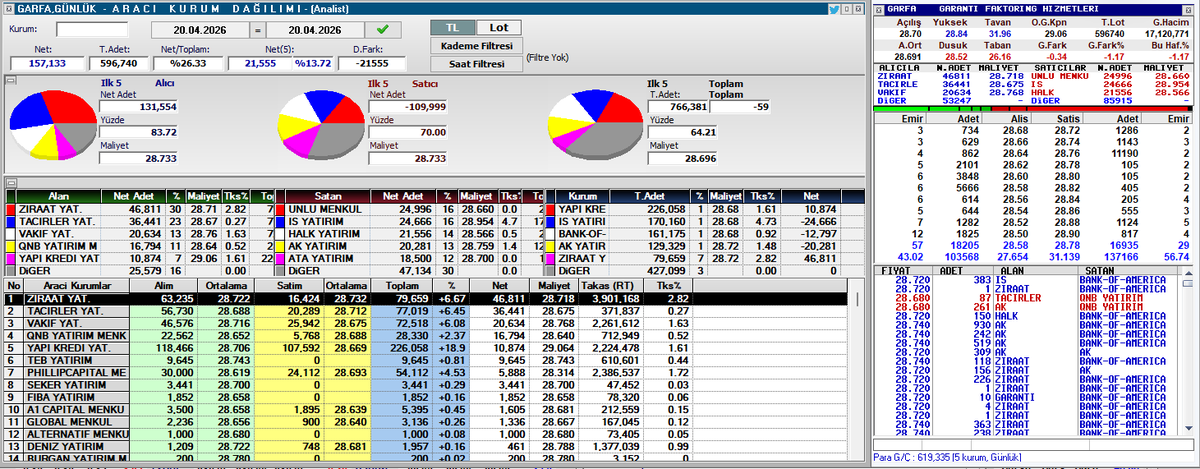Click the Net value 157,133 field

(47, 63)
